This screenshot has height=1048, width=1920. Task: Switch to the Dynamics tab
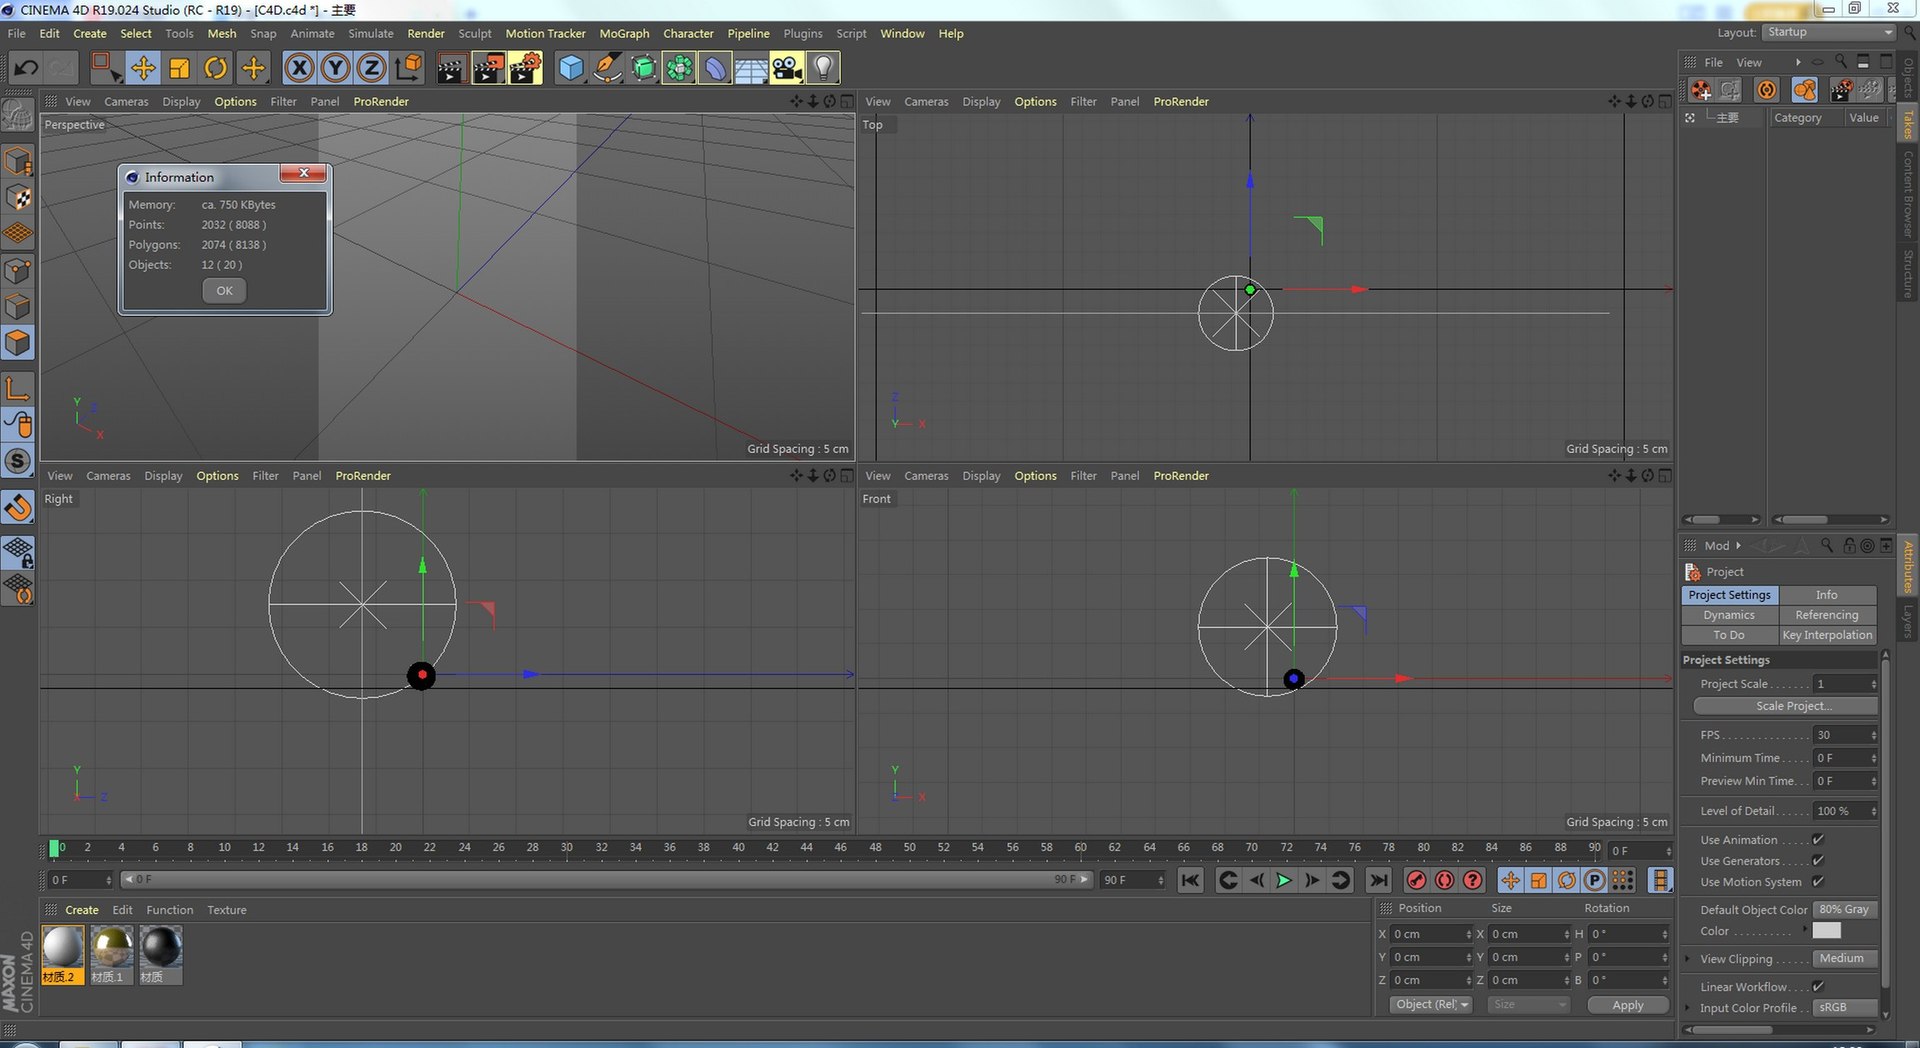point(1729,615)
